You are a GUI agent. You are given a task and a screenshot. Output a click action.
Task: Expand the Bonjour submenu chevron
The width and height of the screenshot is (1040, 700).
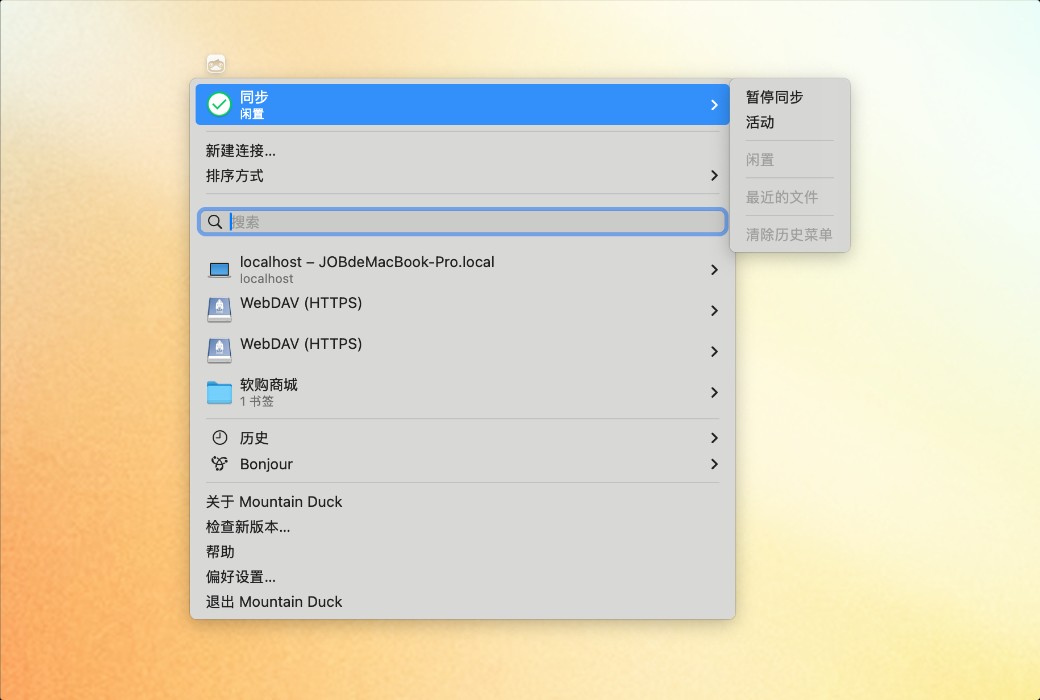(x=714, y=463)
